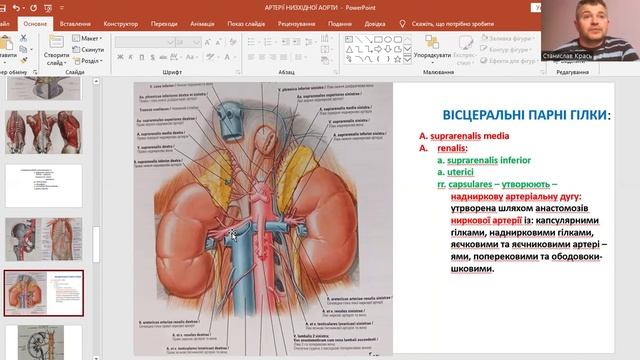This screenshot has width=640, height=360.
Task: Select the block Down Arrow shape
Action: (388, 49)
